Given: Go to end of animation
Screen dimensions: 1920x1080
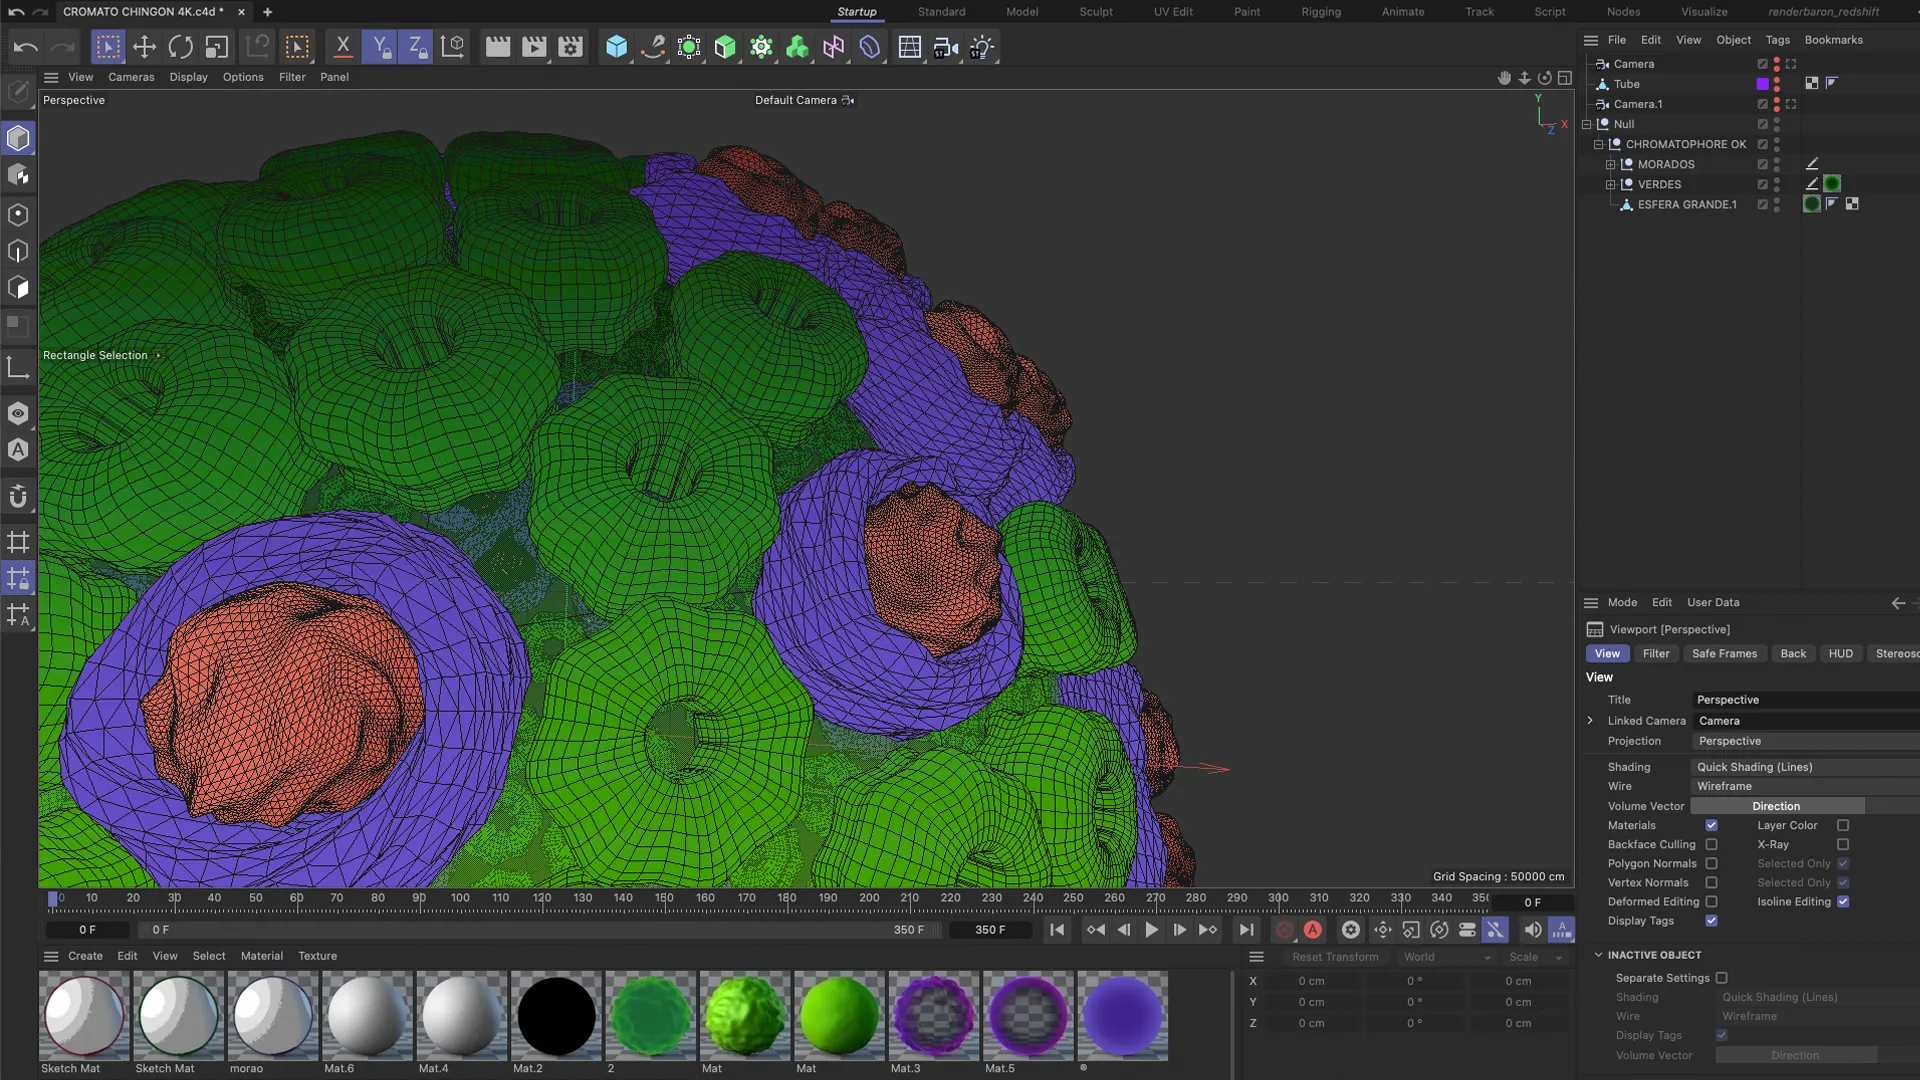Looking at the screenshot, I should pyautogui.click(x=1246, y=930).
